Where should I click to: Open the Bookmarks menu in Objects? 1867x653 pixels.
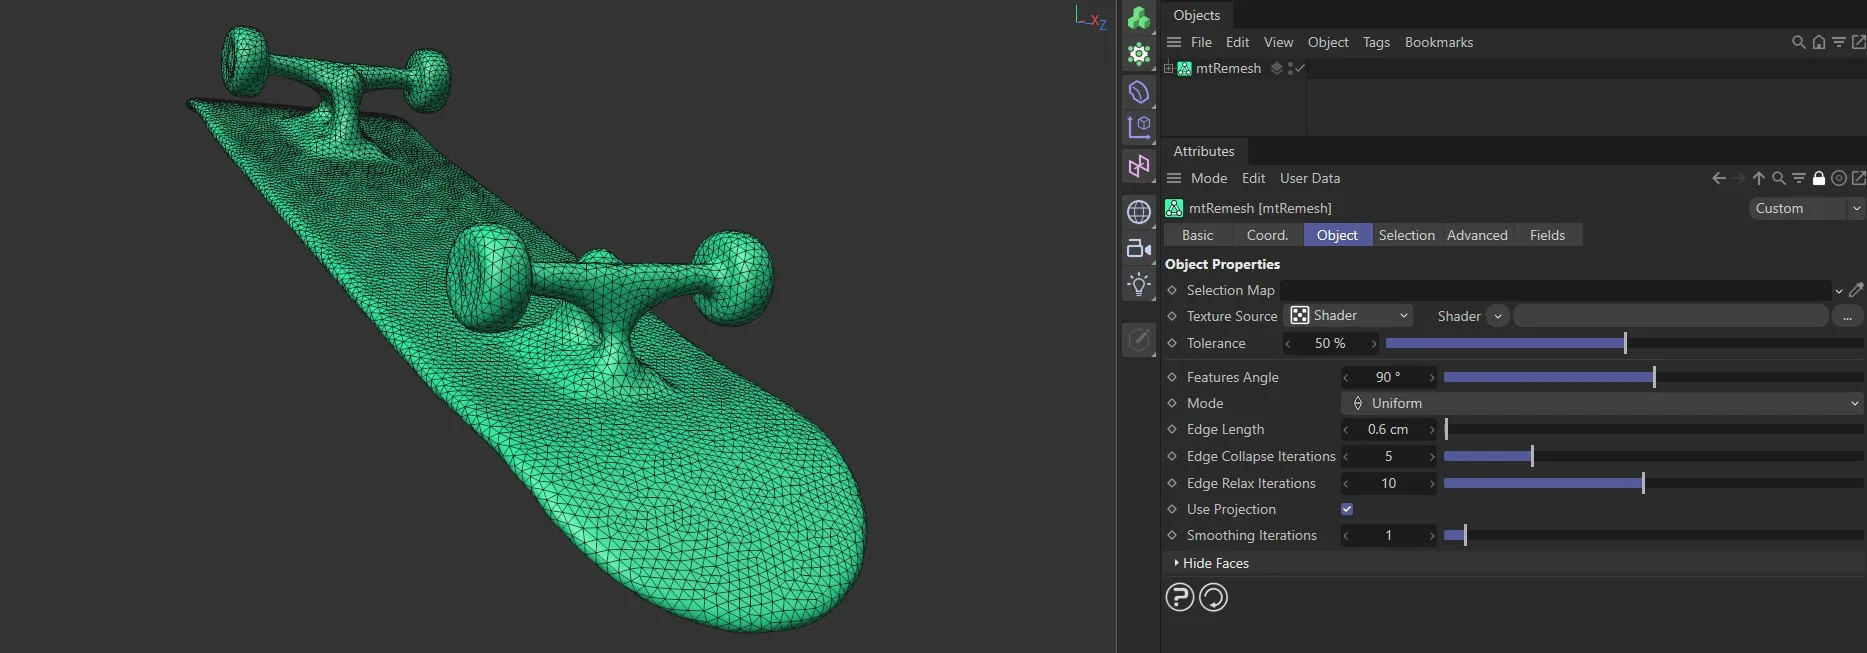click(1438, 42)
